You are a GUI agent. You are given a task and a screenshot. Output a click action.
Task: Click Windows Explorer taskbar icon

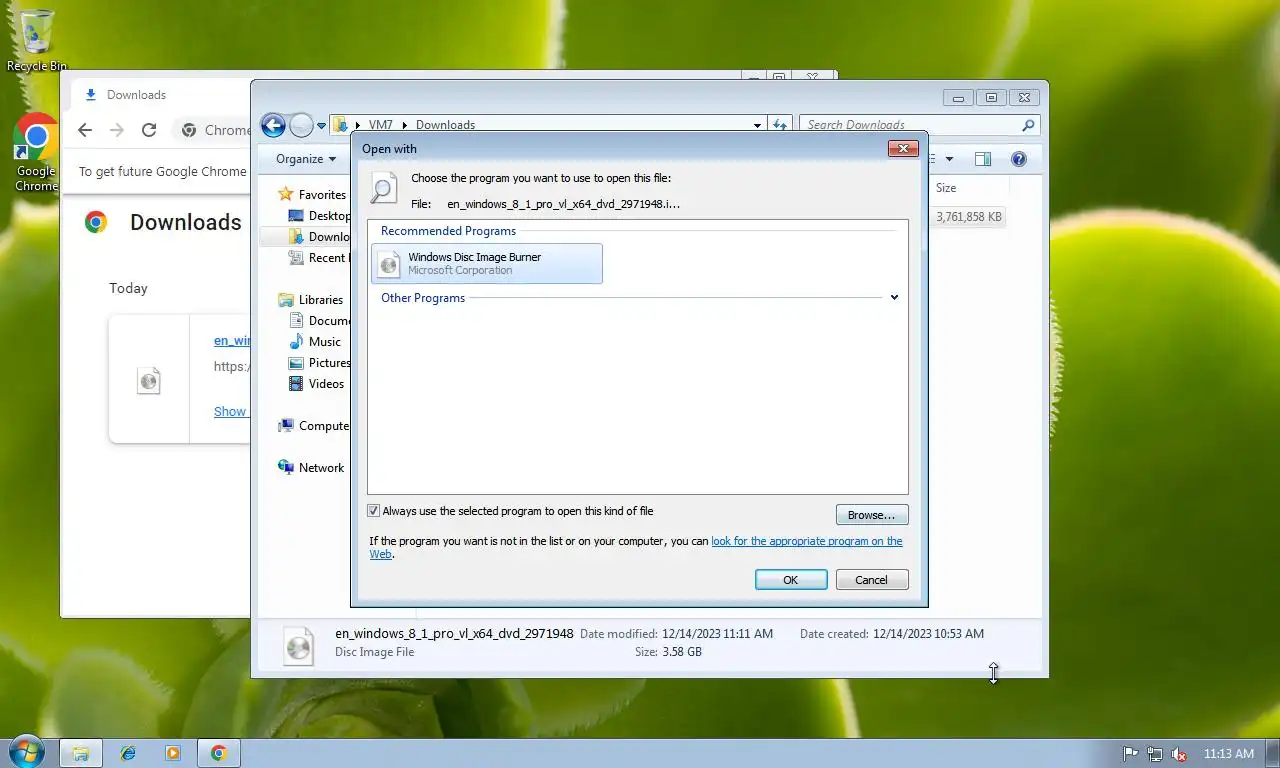click(81, 753)
